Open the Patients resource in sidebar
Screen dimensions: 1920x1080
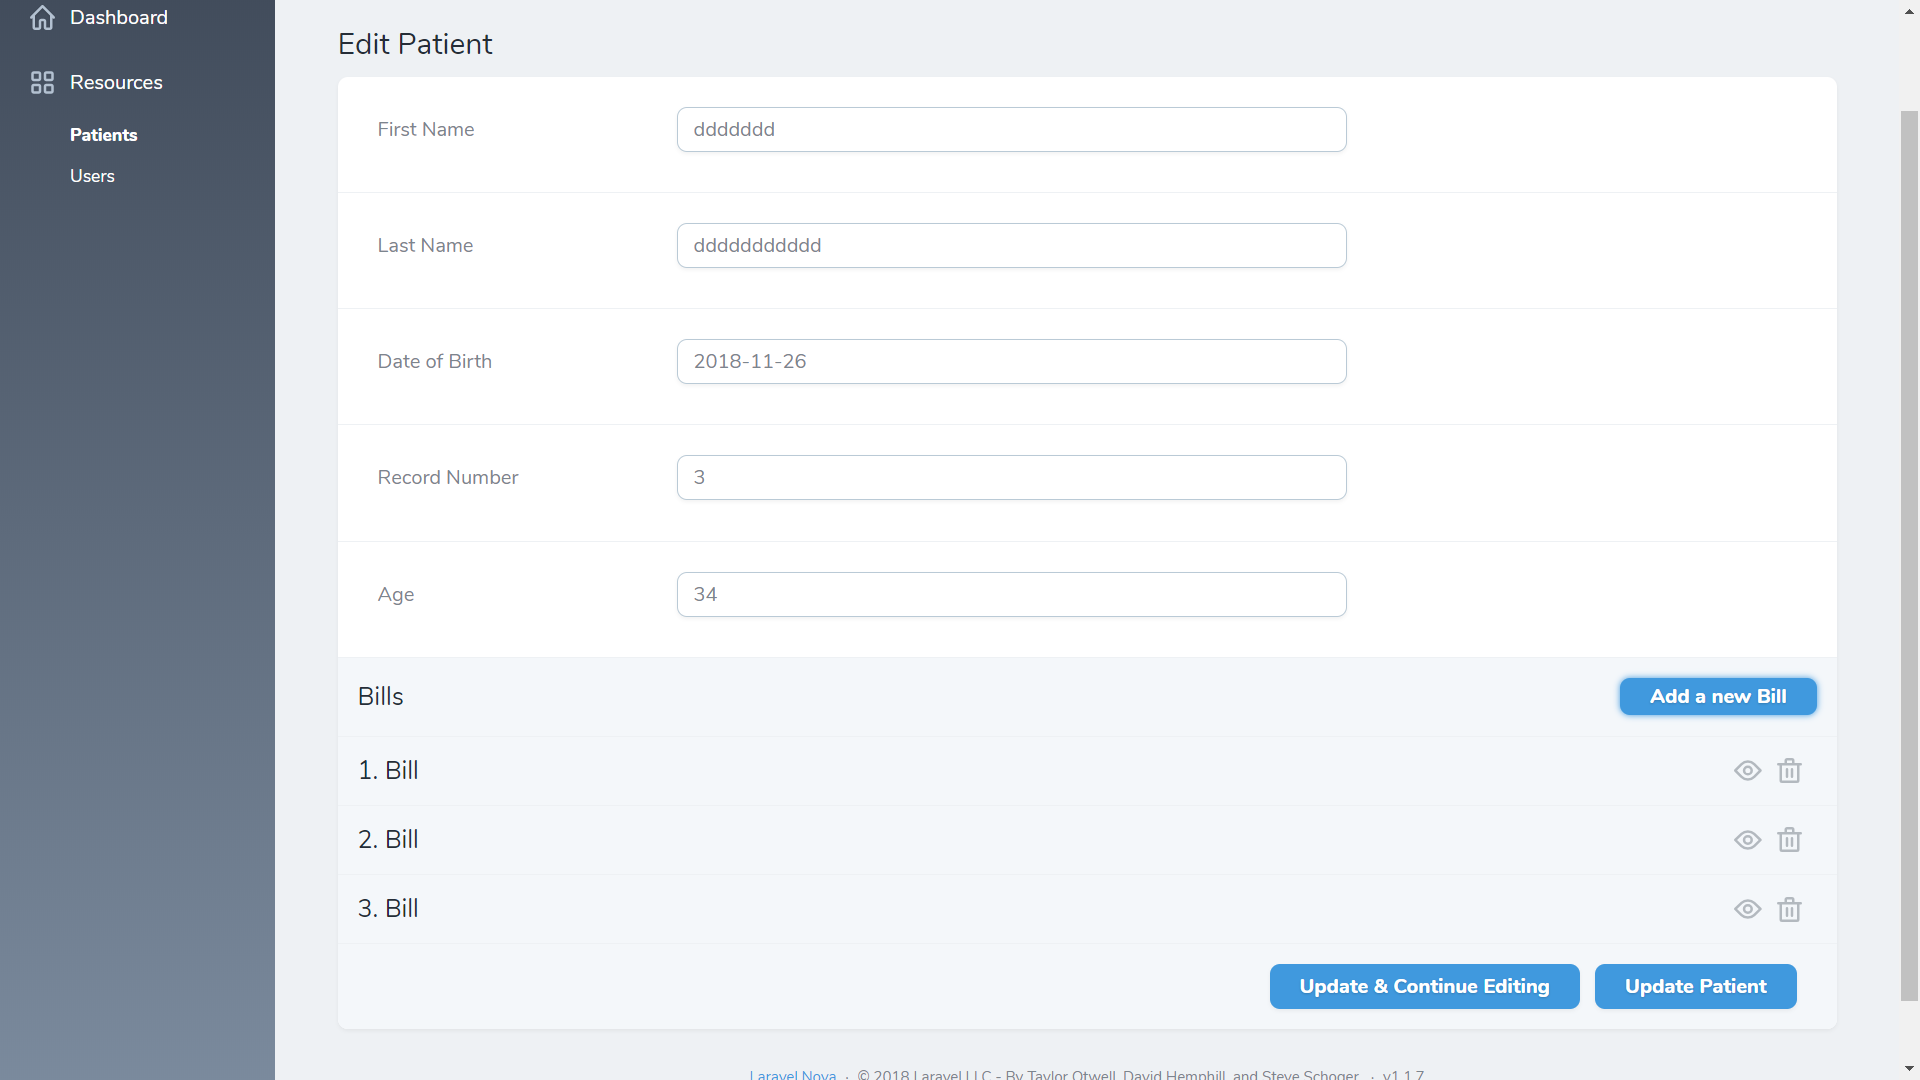click(103, 135)
